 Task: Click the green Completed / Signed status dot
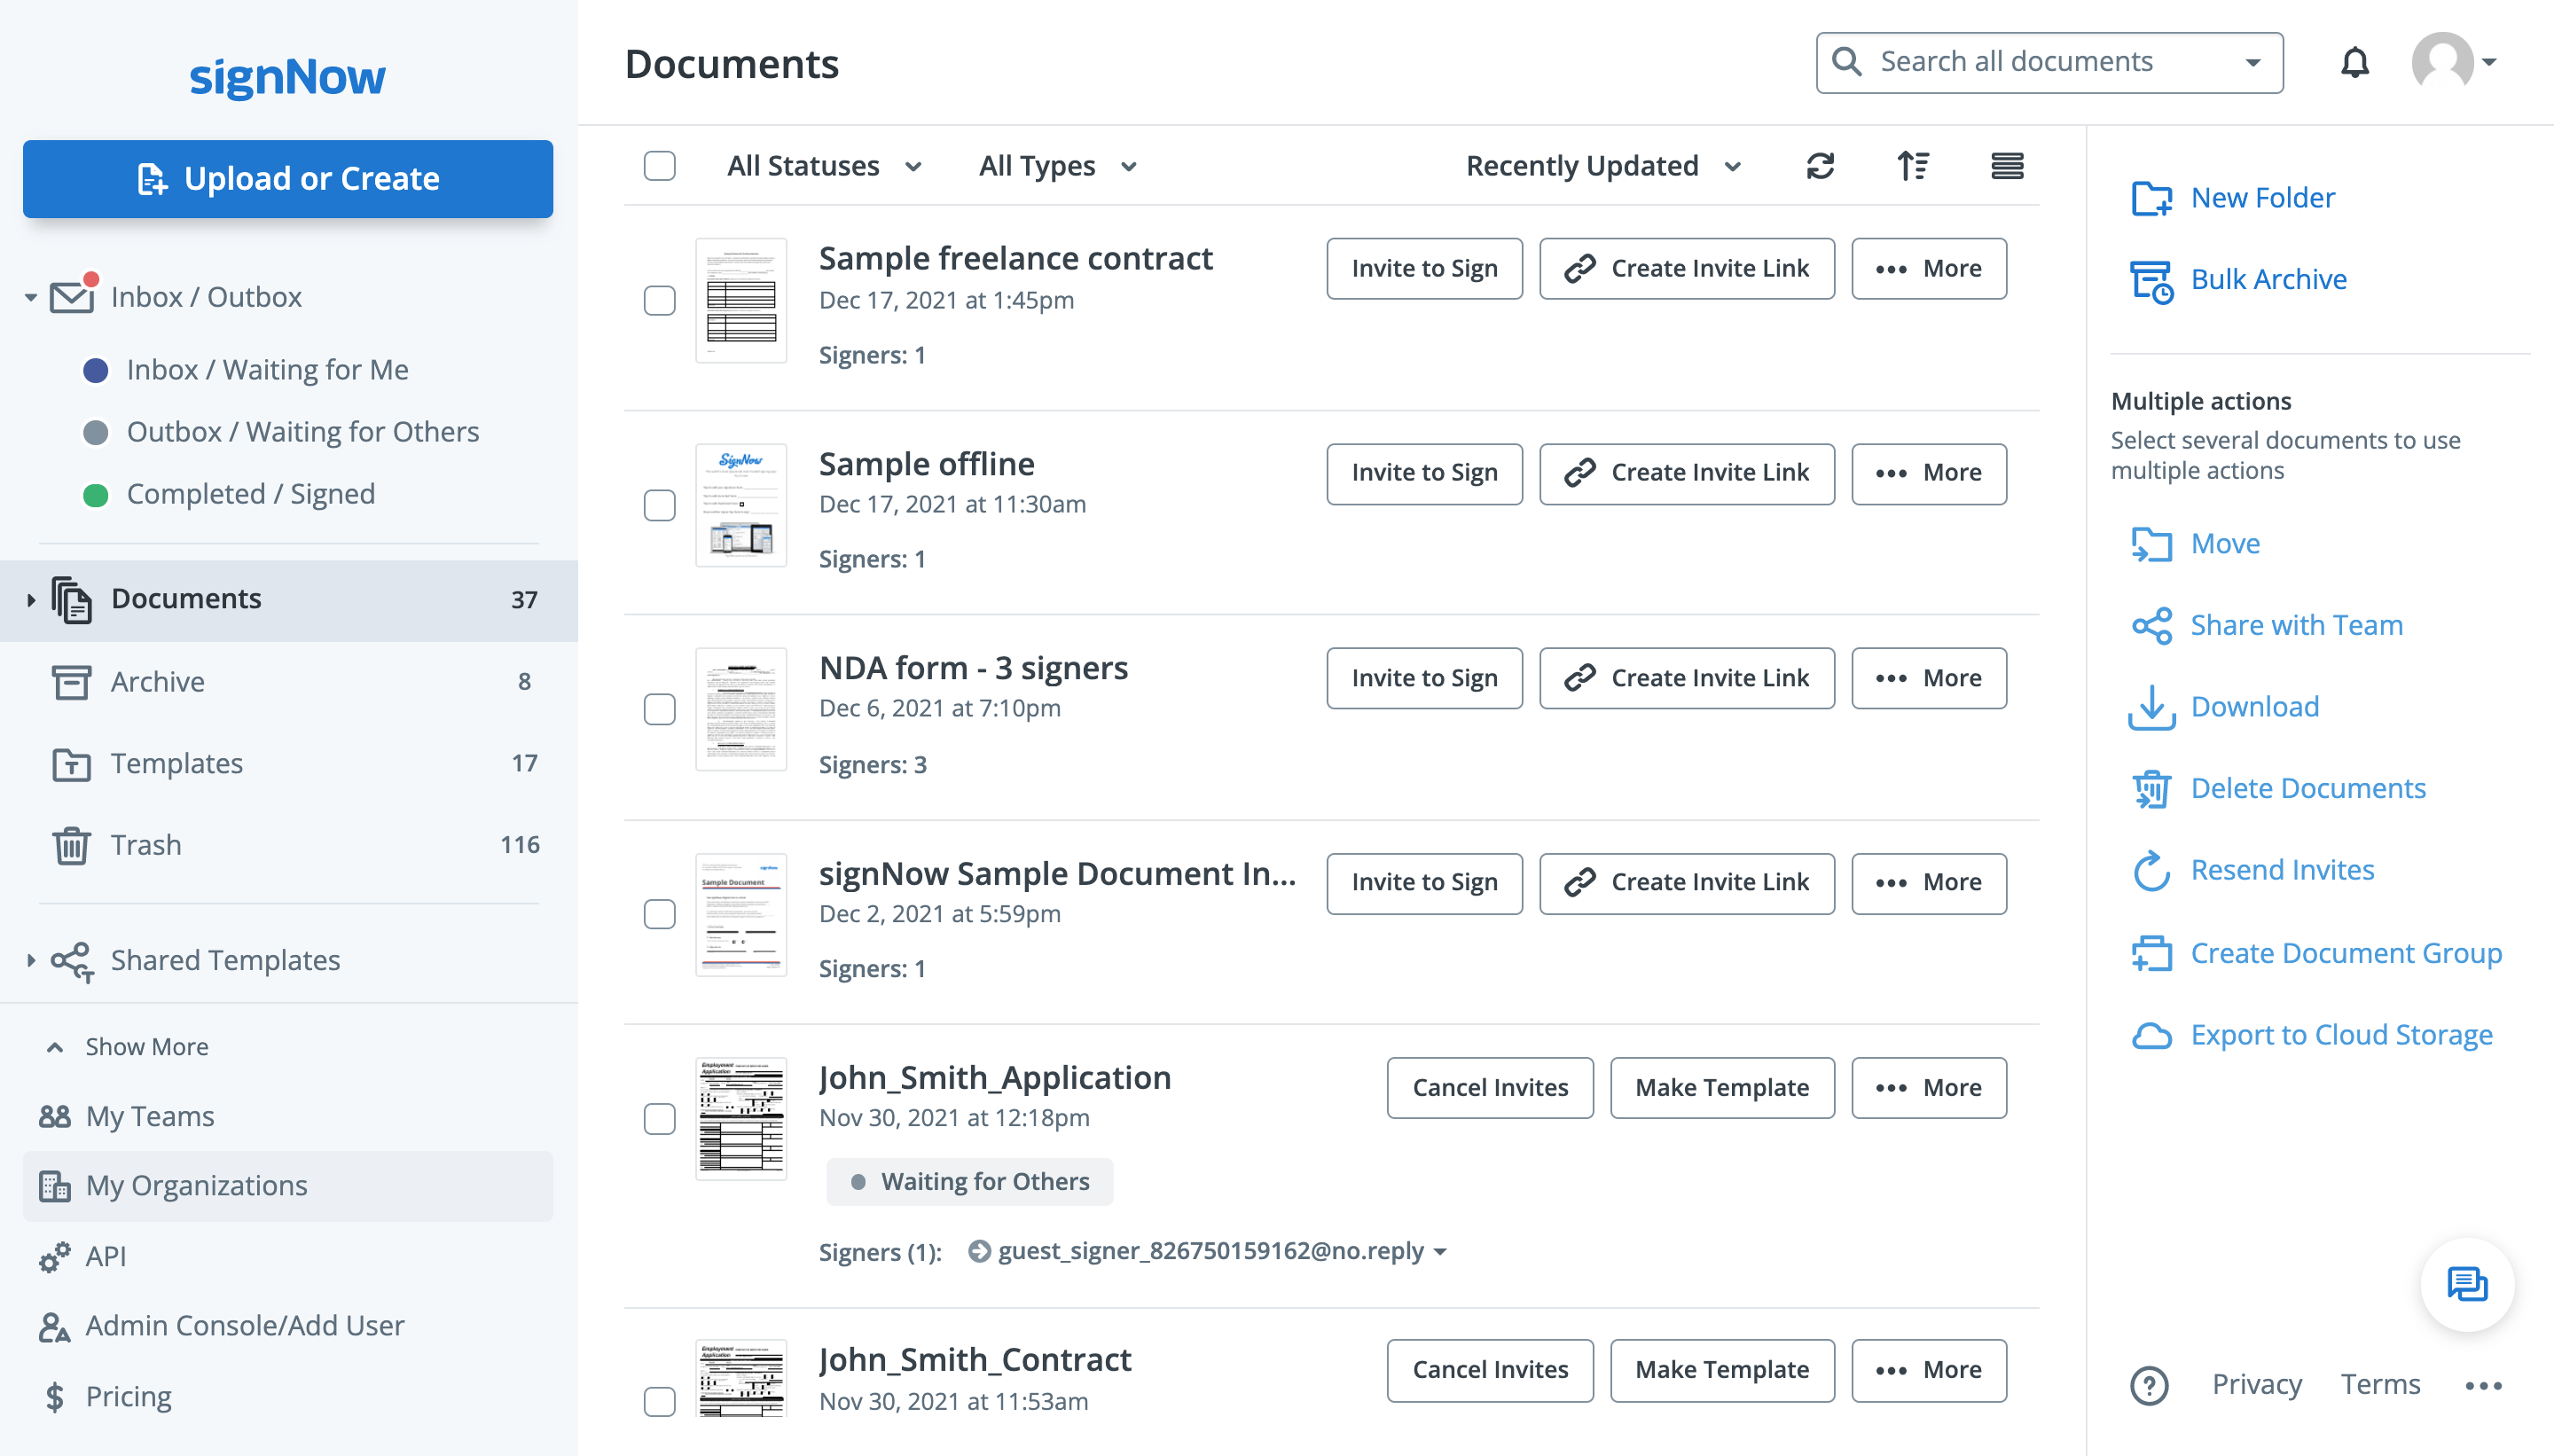point(96,495)
